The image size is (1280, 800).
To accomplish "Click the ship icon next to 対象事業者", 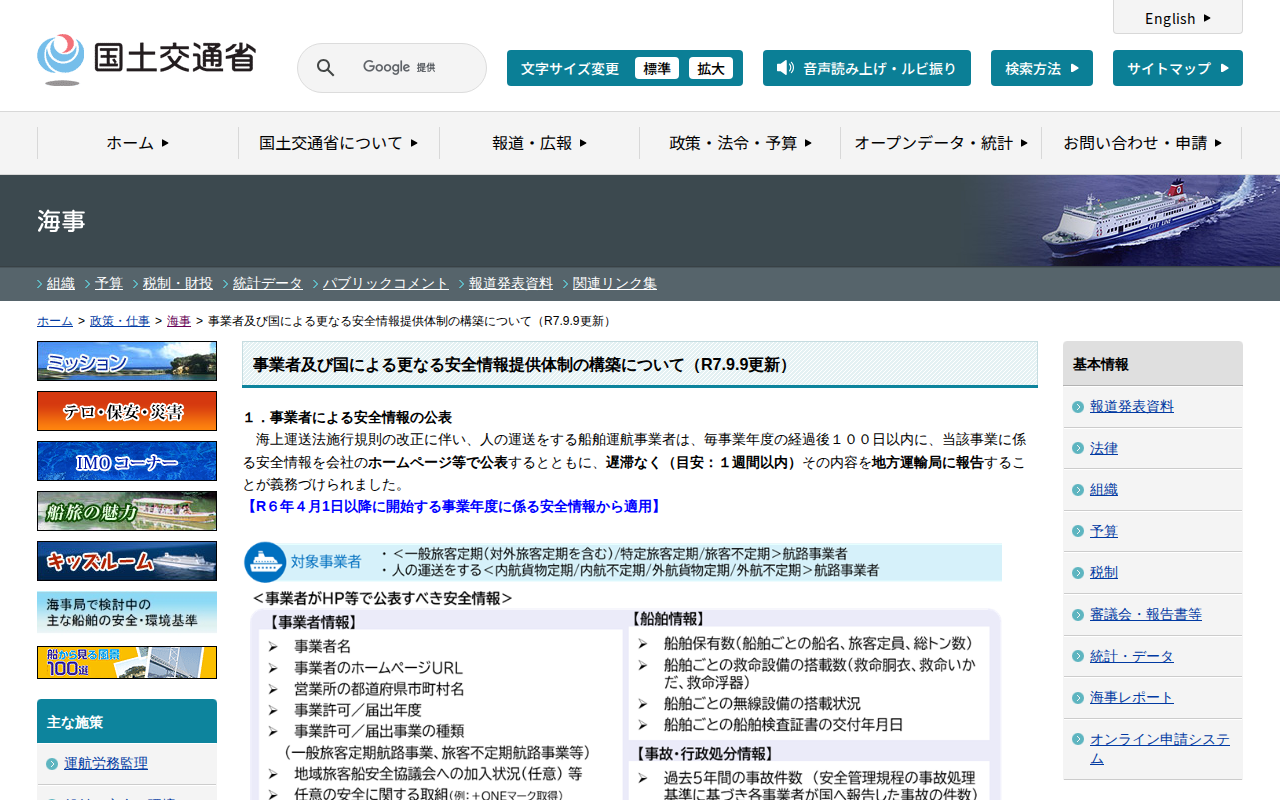I will 265,562.
